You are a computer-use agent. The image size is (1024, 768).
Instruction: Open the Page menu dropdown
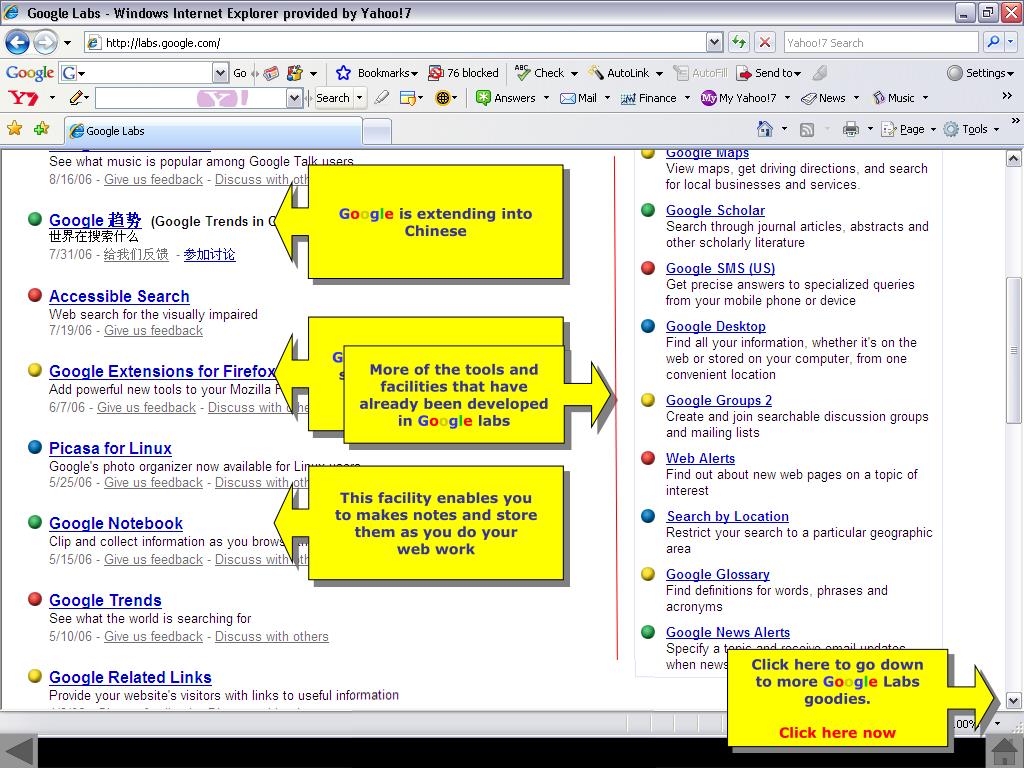click(909, 129)
